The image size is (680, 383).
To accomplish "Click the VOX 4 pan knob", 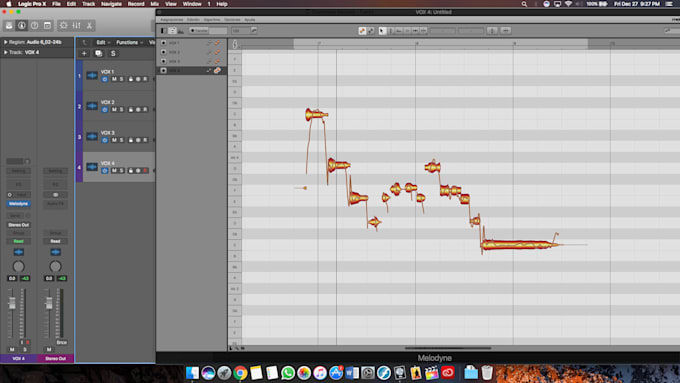I will pos(18,266).
